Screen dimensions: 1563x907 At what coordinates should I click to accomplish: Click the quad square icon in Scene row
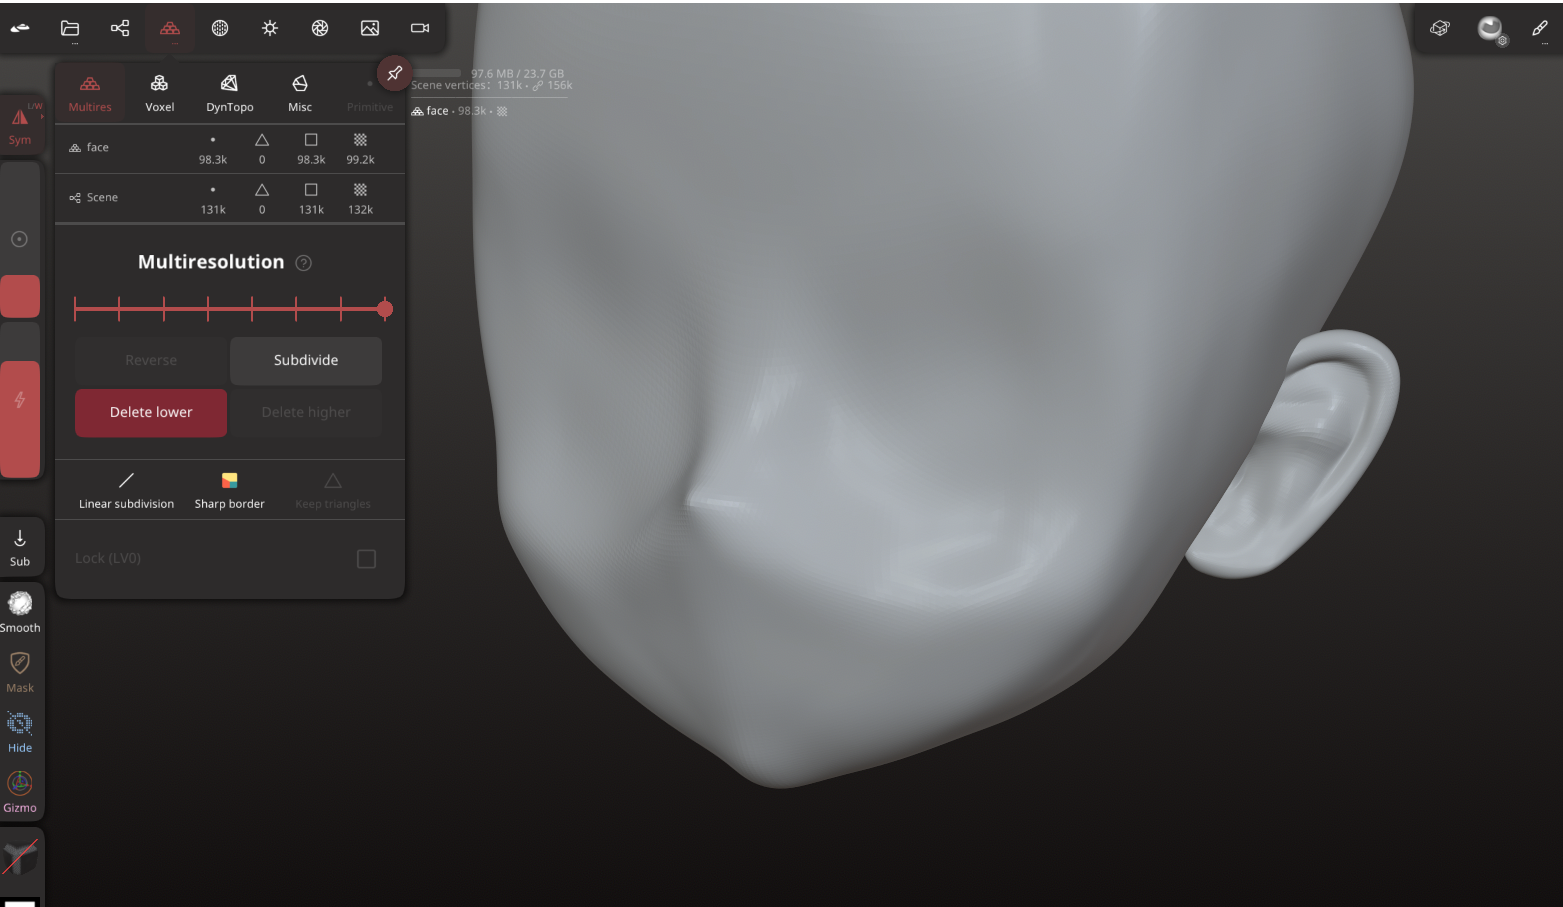pyautogui.click(x=311, y=190)
